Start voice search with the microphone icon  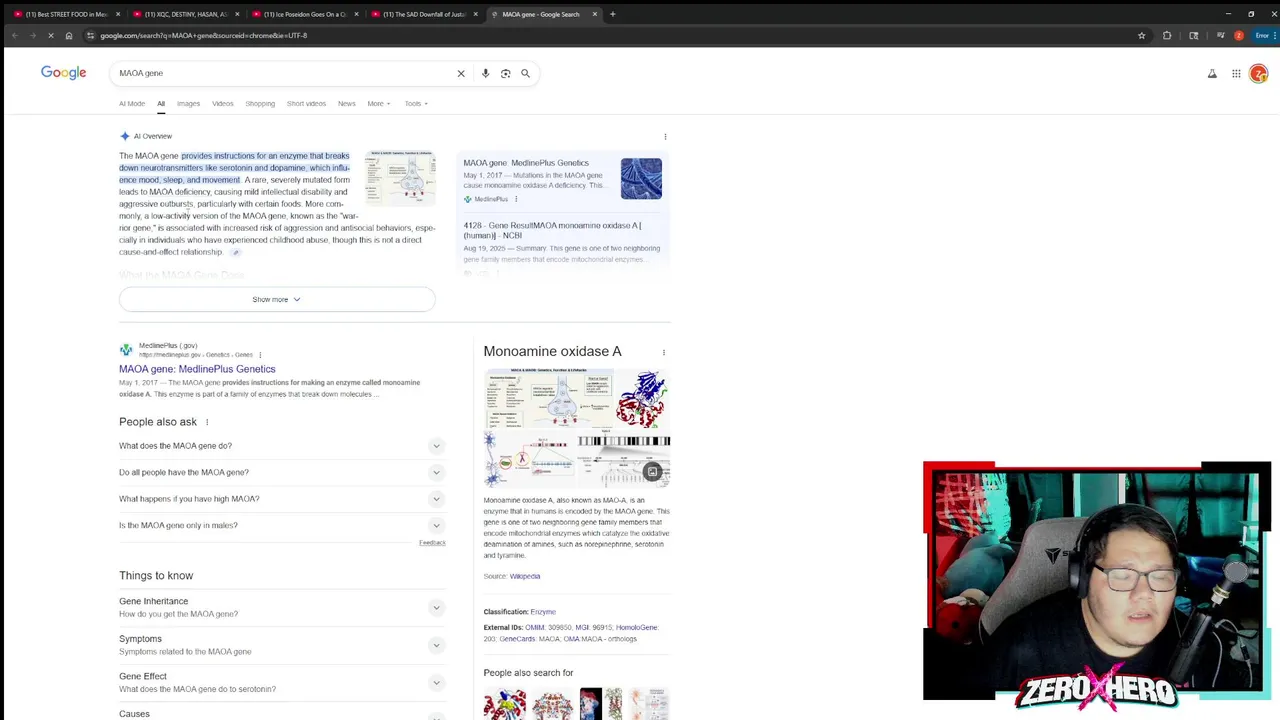pos(485,73)
